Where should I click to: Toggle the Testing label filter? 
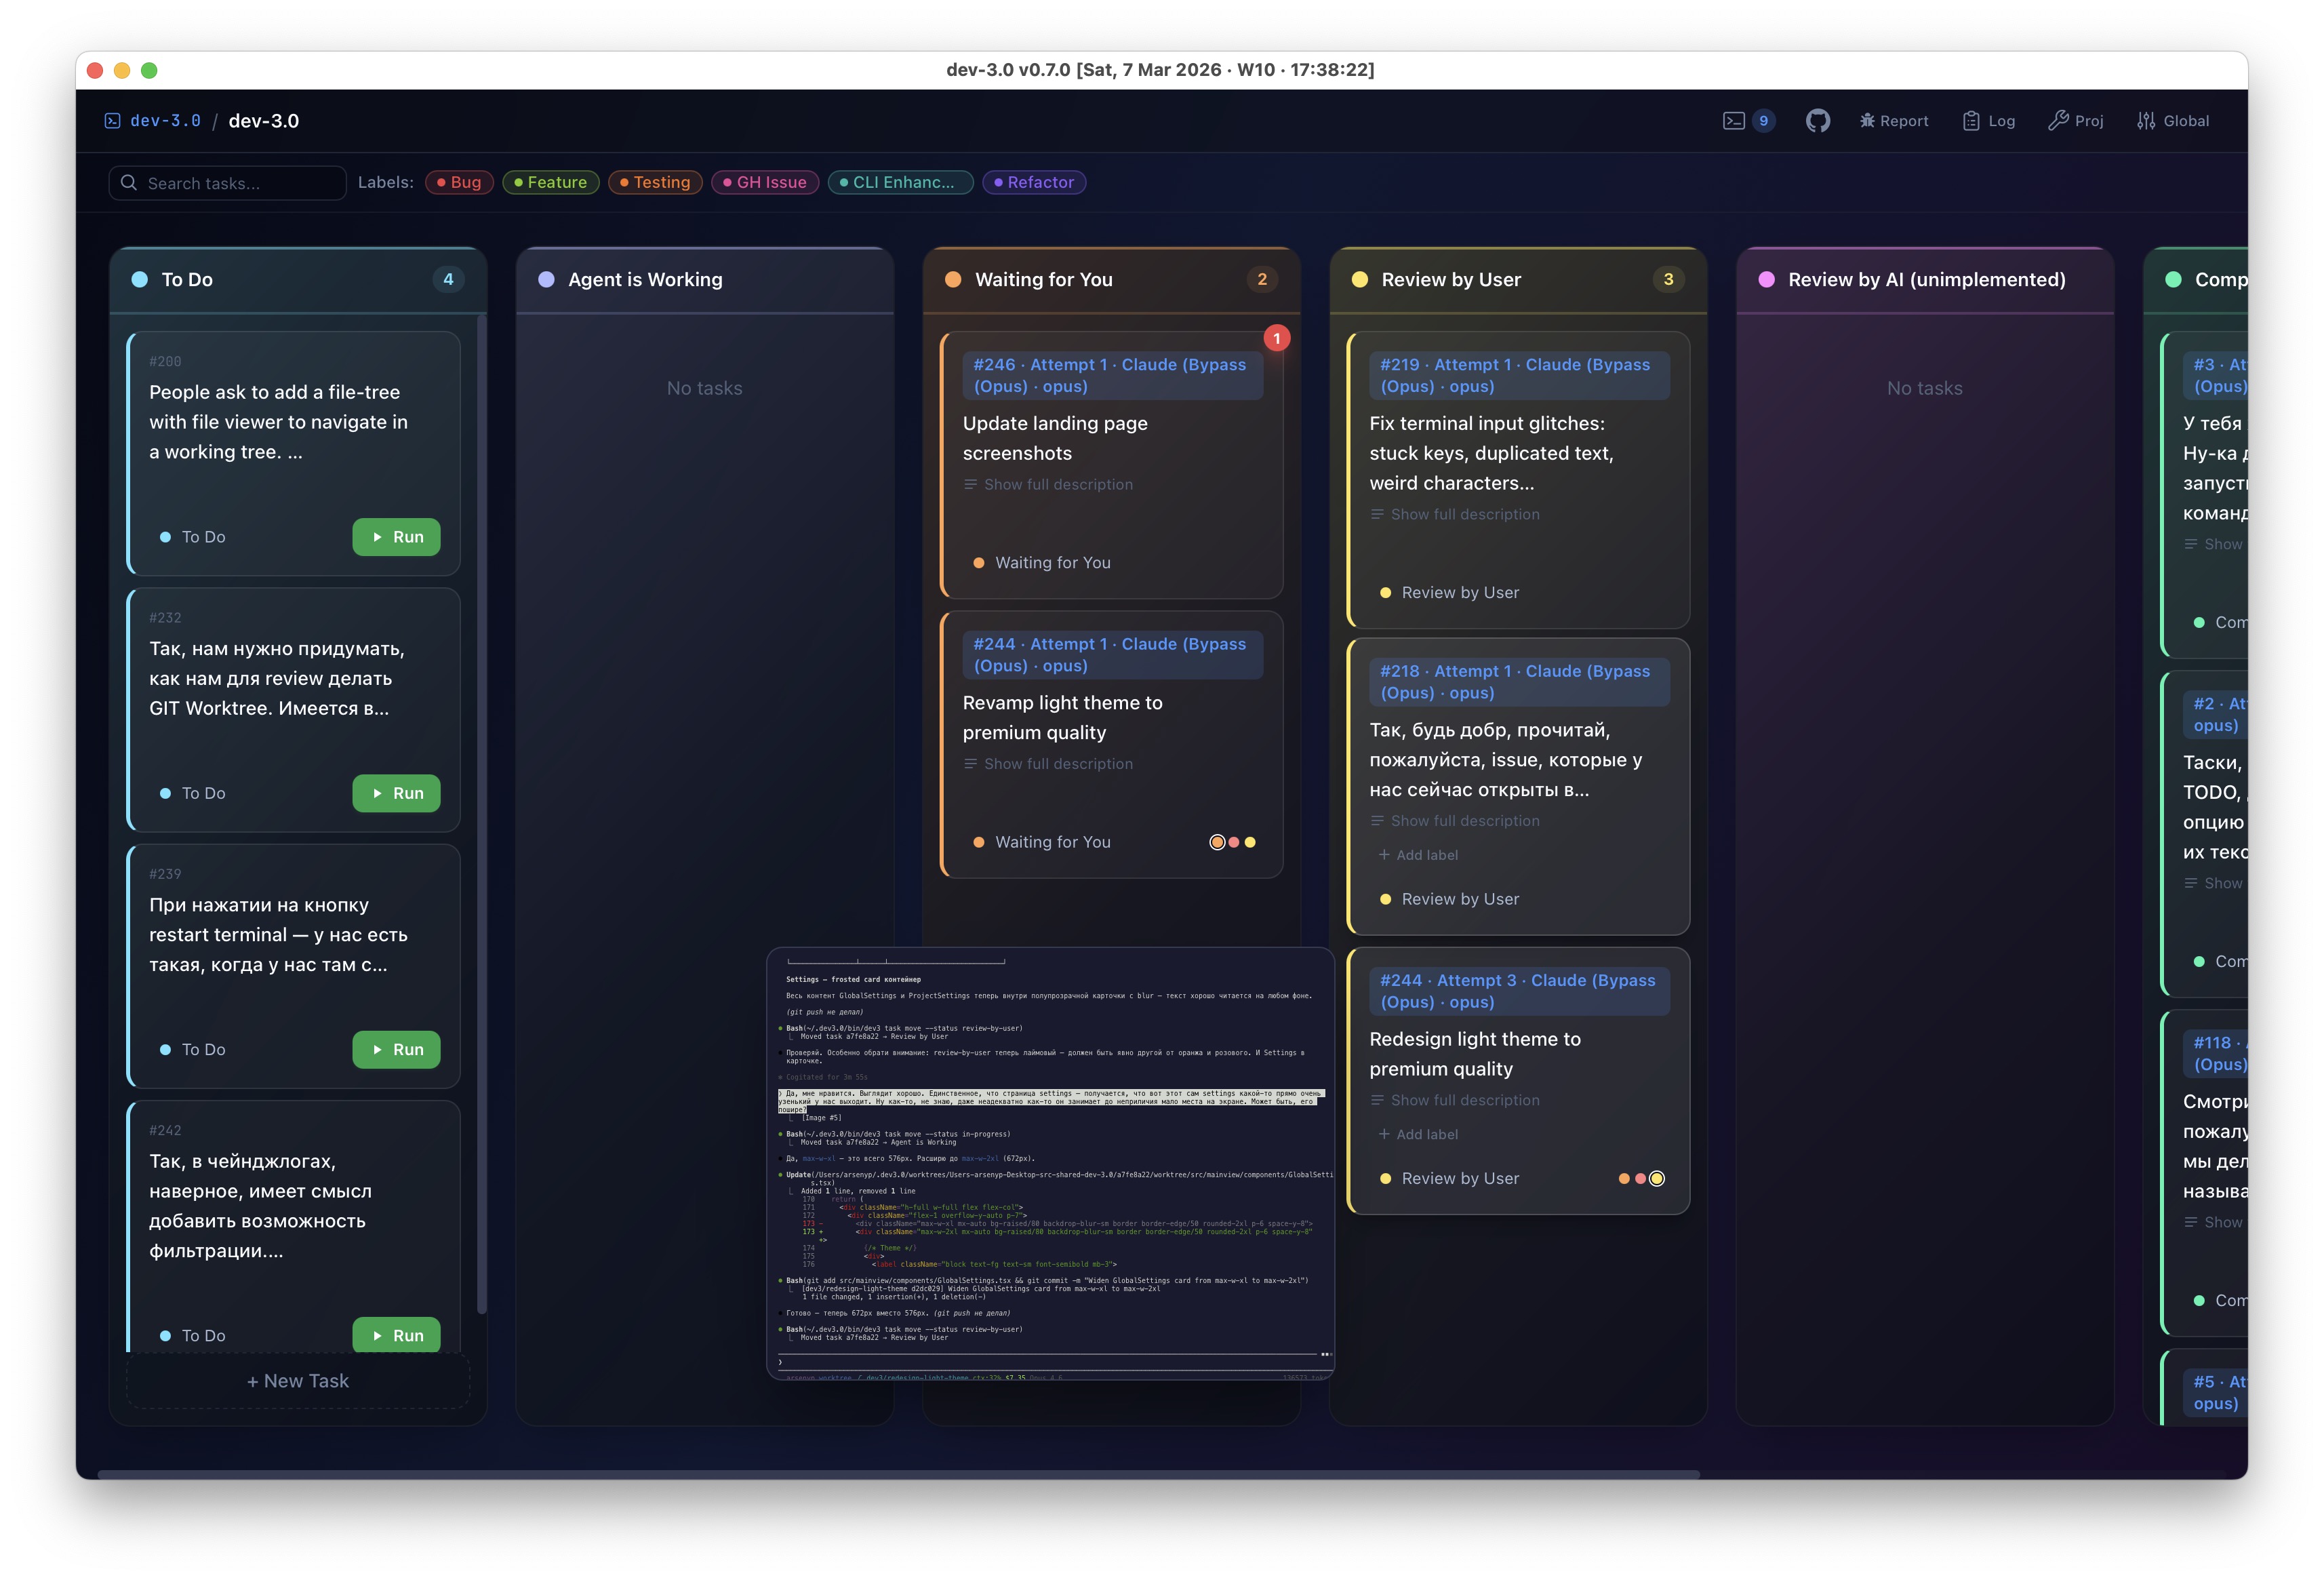655,182
